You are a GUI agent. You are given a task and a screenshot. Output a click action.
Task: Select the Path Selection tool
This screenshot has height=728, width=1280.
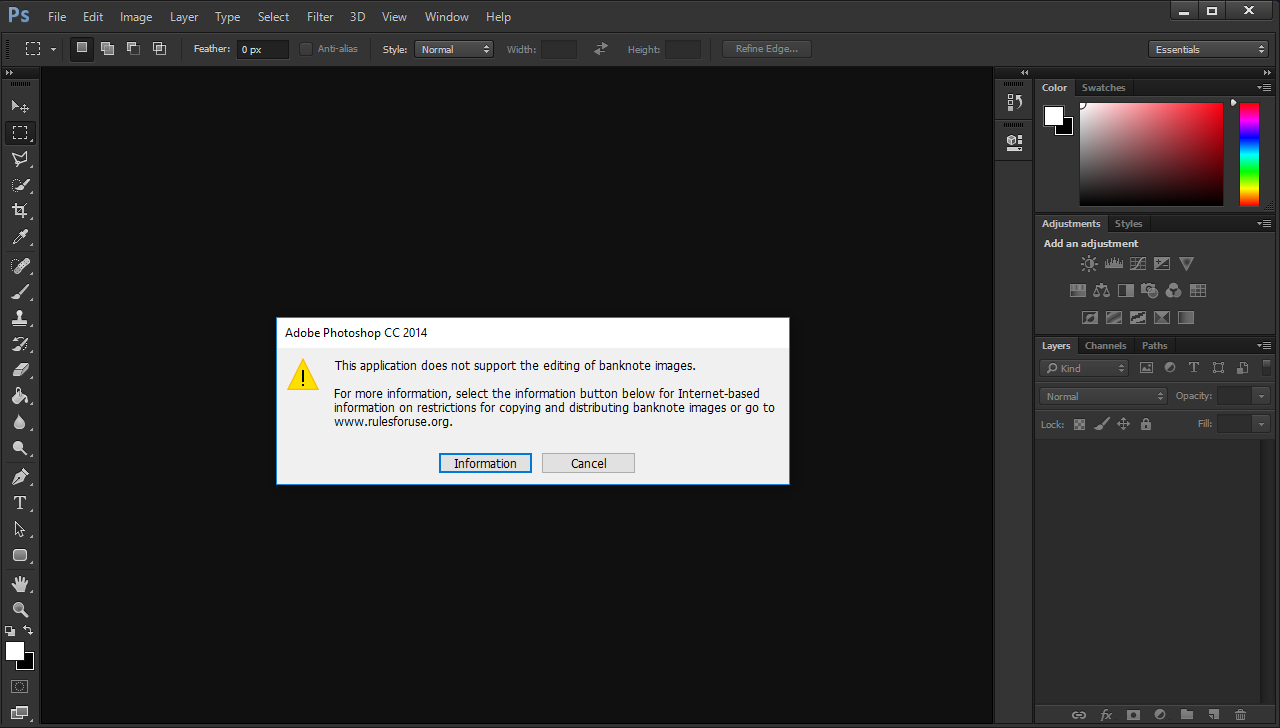20,529
